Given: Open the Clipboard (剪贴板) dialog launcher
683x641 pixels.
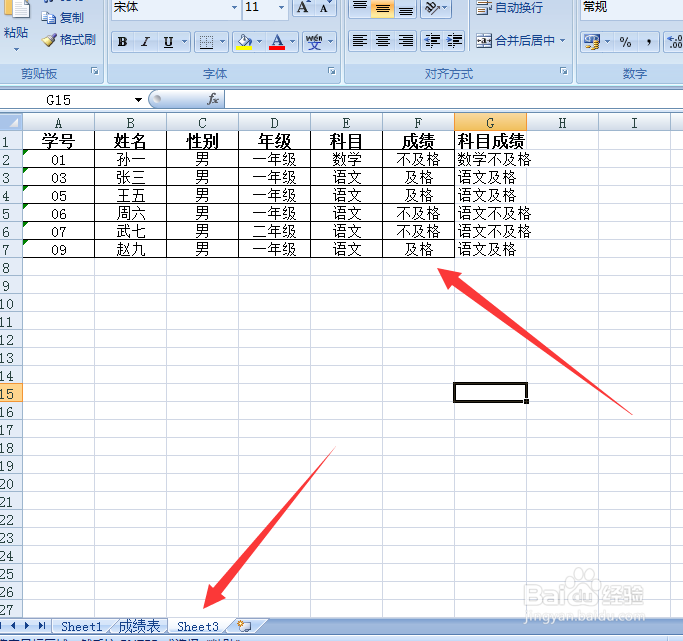Looking at the screenshot, I should point(95,71).
